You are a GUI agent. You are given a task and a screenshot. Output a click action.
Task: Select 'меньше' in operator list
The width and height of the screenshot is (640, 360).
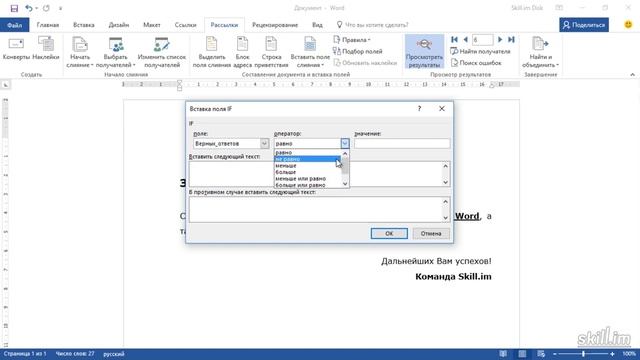pos(307,166)
